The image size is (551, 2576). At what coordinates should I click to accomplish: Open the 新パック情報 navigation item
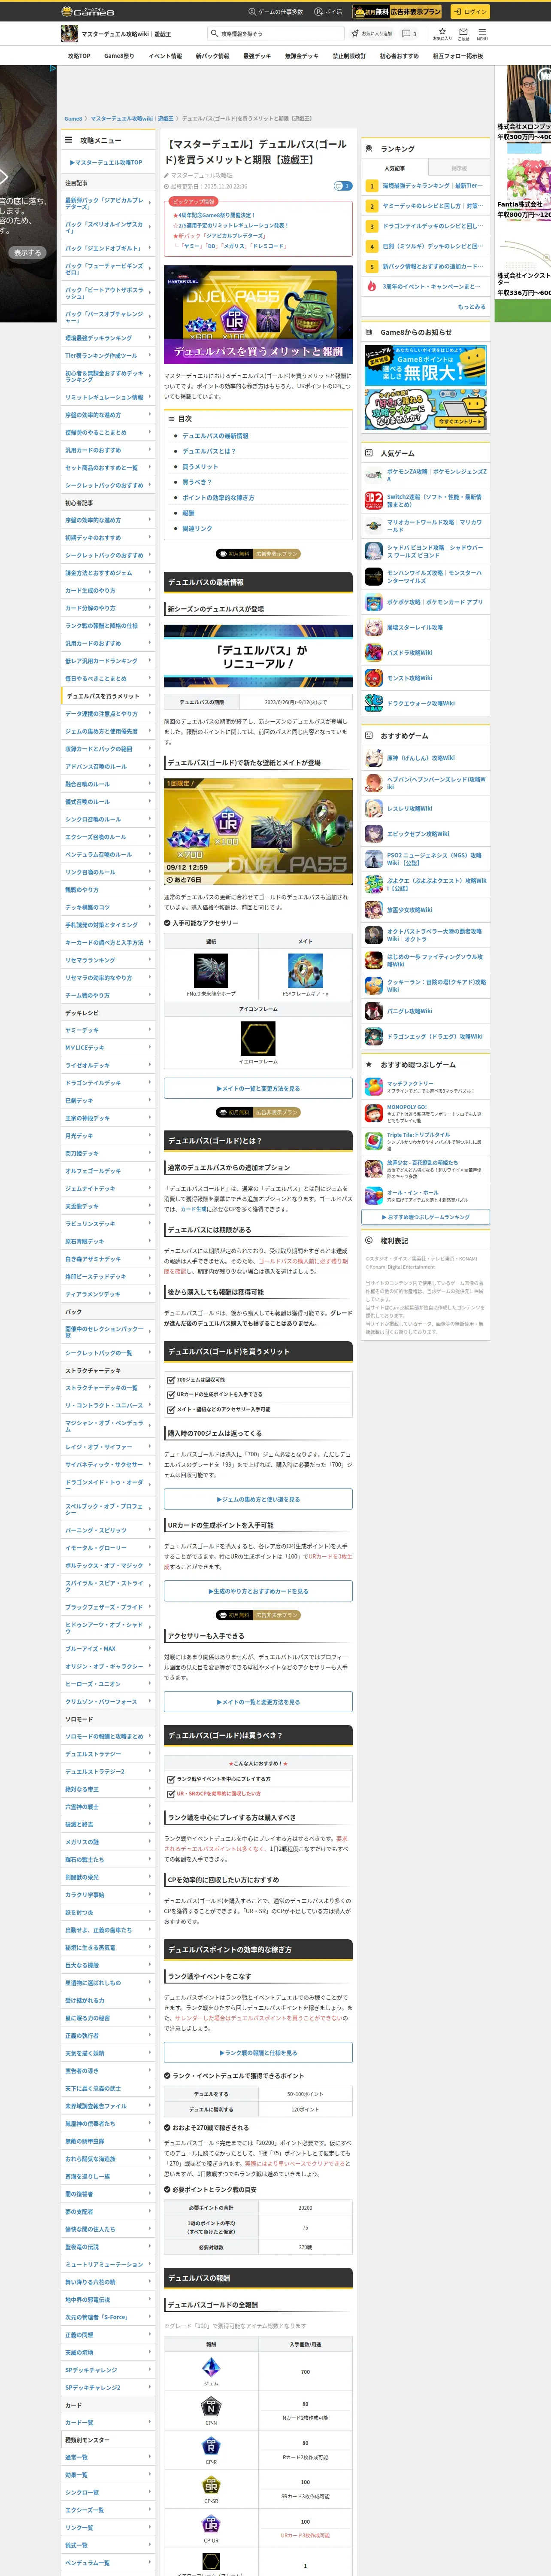[x=212, y=56]
